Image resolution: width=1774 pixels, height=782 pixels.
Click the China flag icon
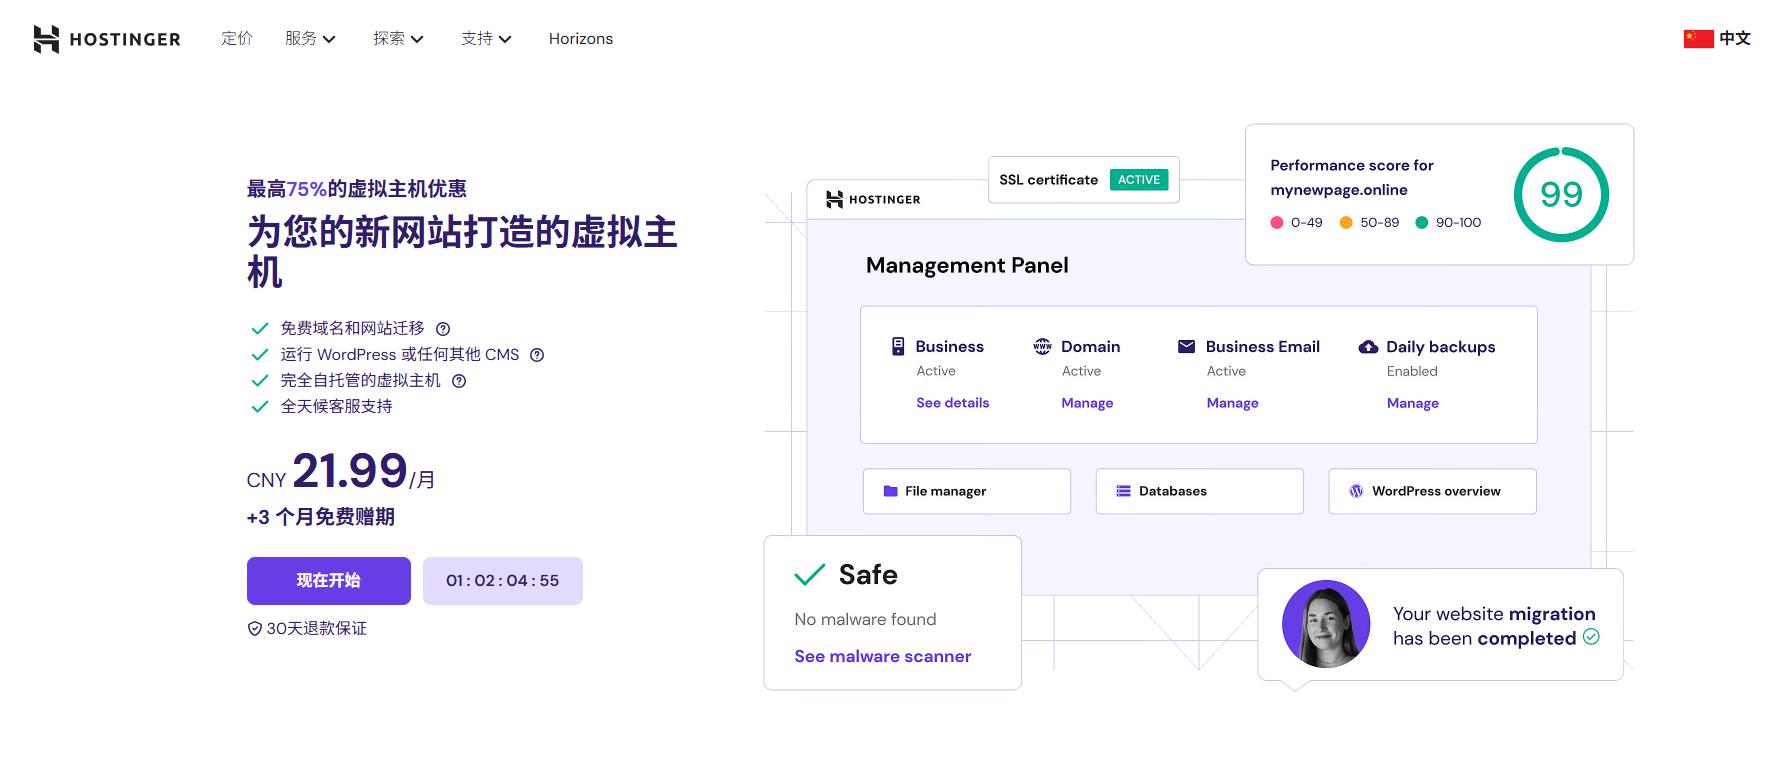click(1698, 39)
